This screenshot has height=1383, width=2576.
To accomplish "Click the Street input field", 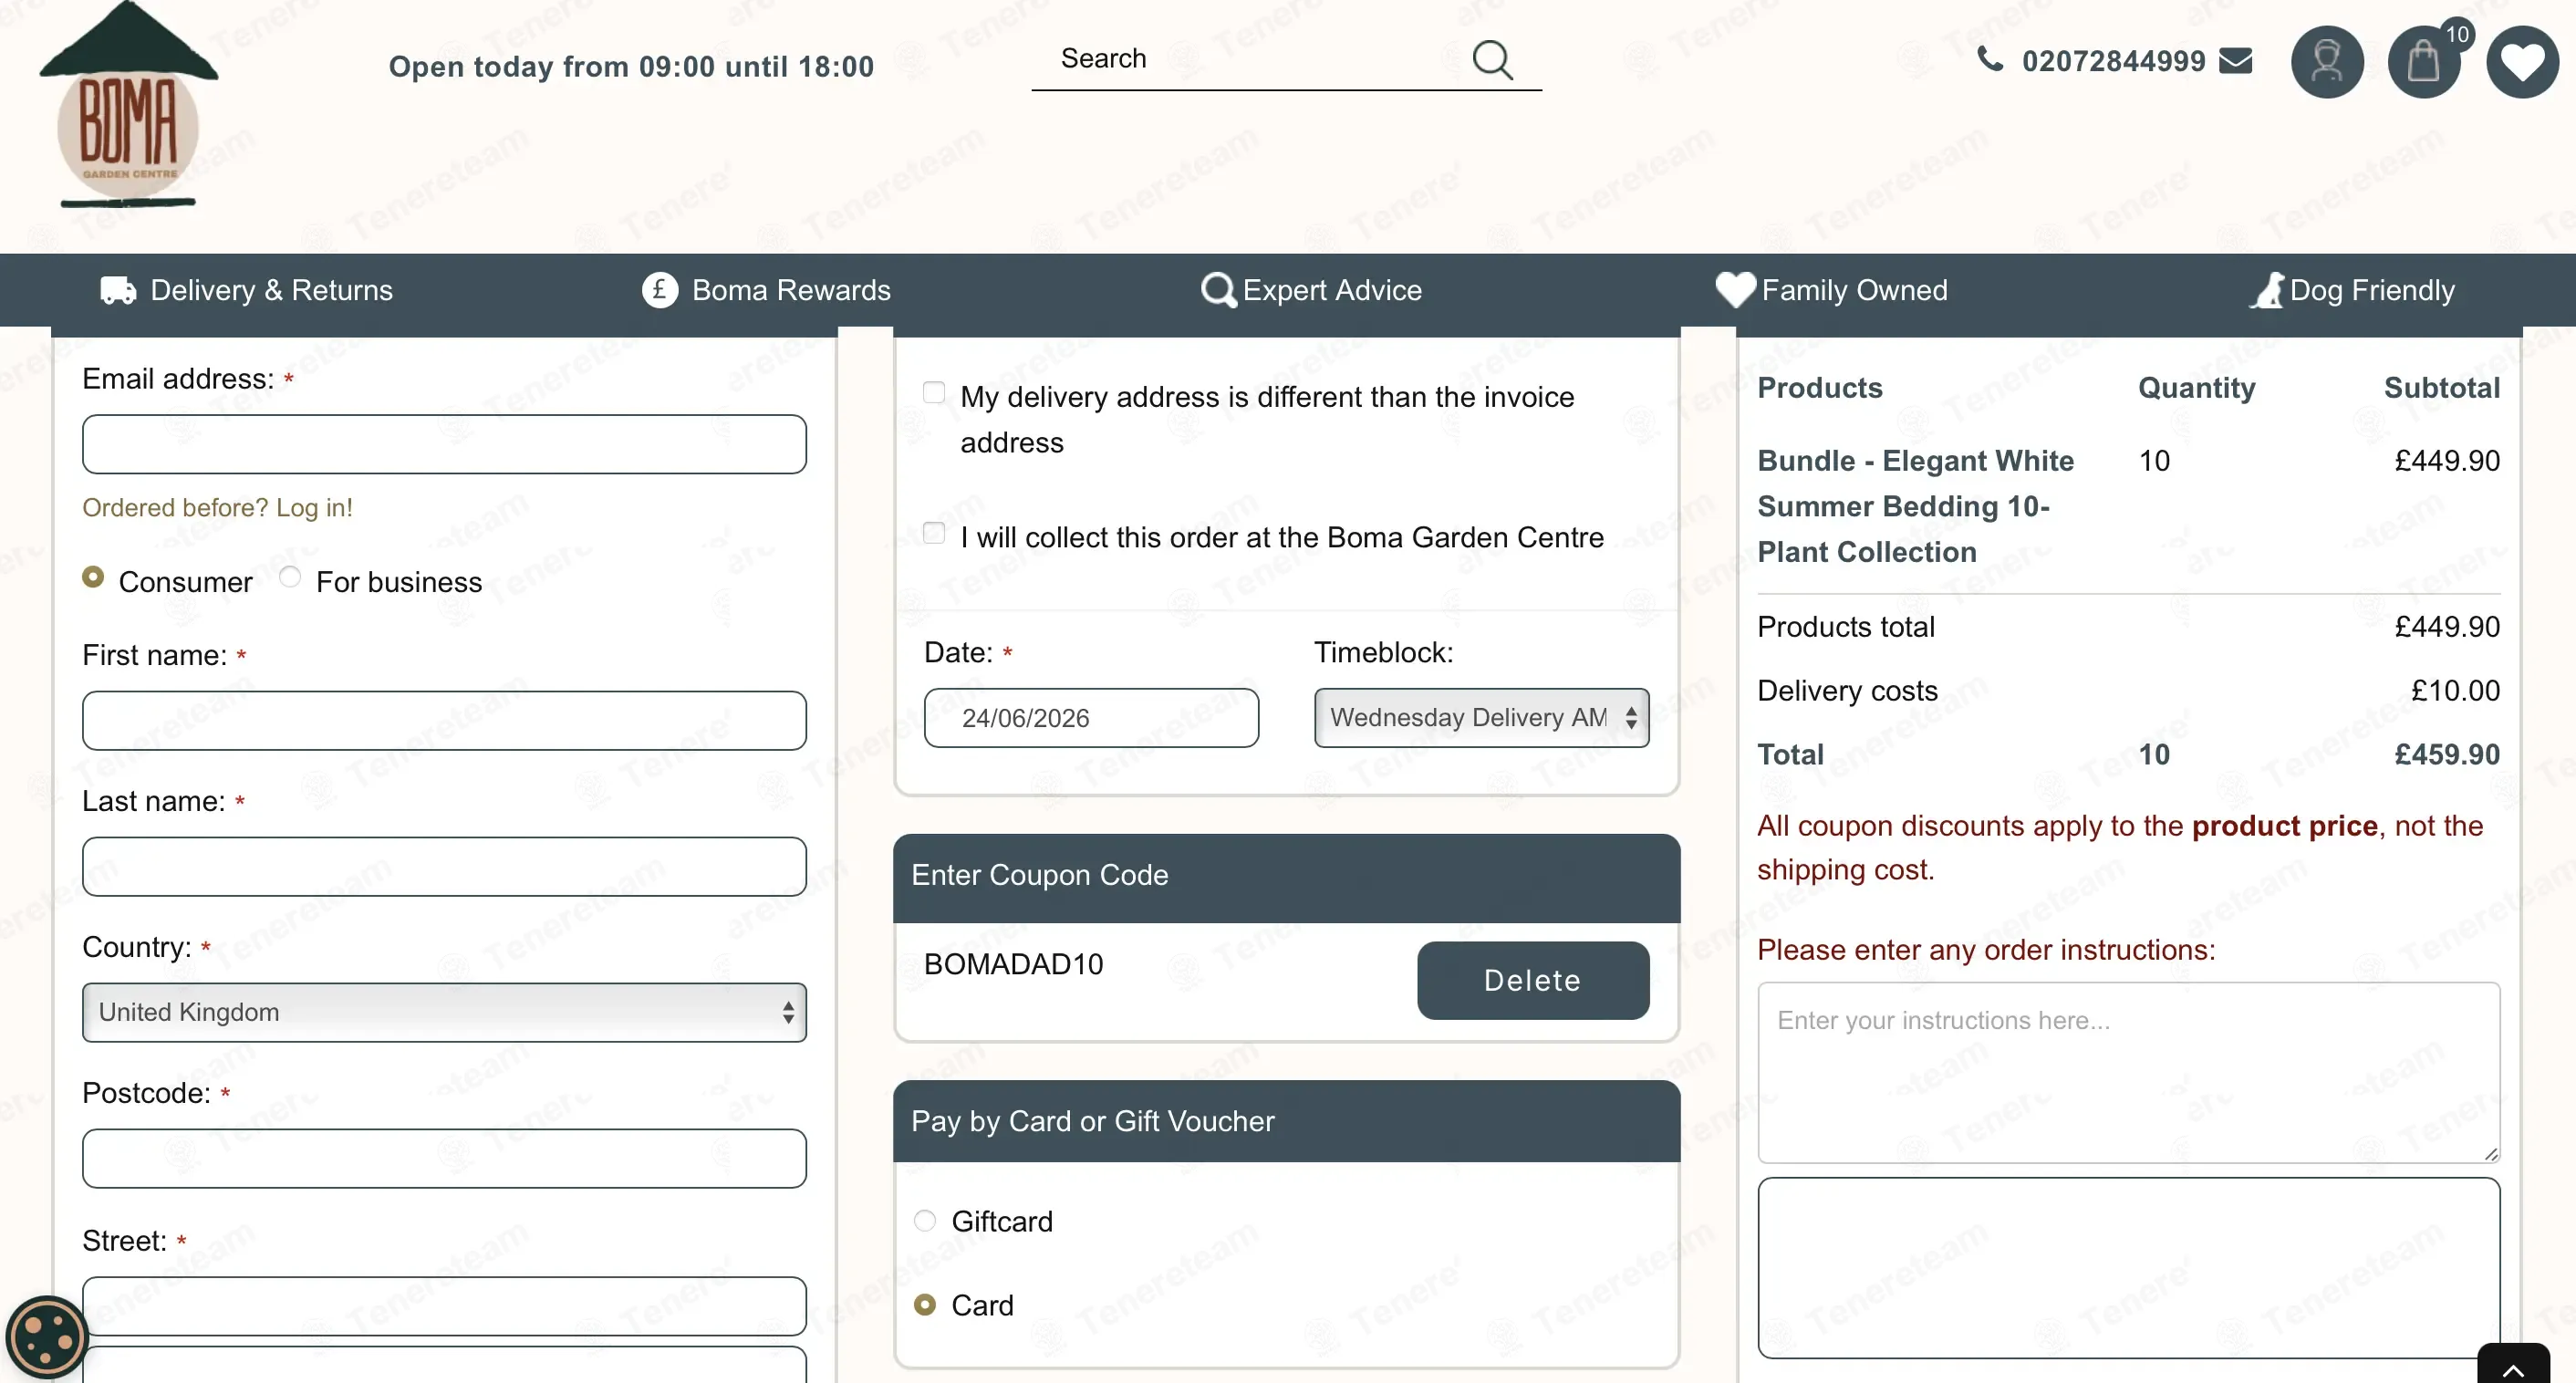I will point(444,1306).
